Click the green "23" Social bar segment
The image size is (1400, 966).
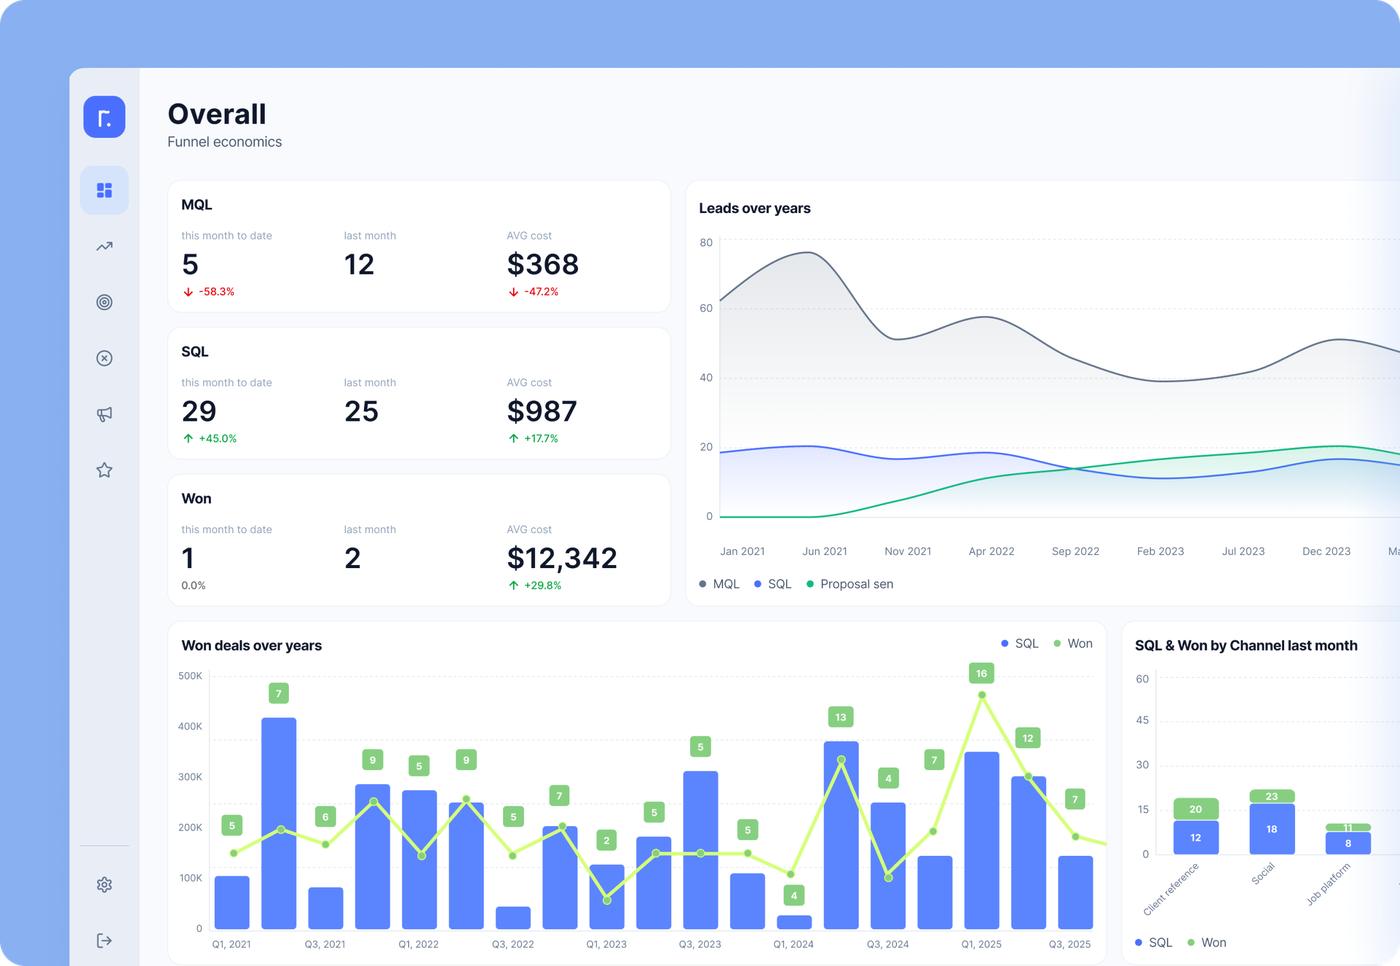coord(1272,797)
